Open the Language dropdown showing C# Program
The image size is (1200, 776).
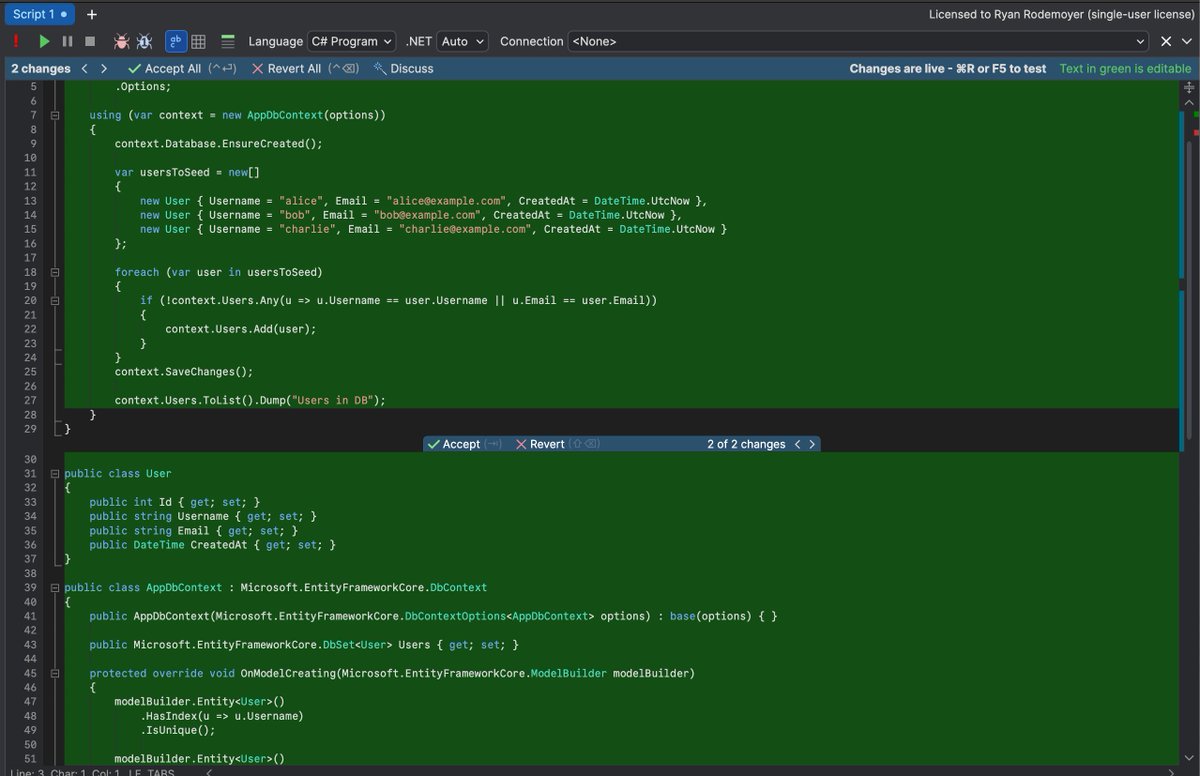[351, 41]
